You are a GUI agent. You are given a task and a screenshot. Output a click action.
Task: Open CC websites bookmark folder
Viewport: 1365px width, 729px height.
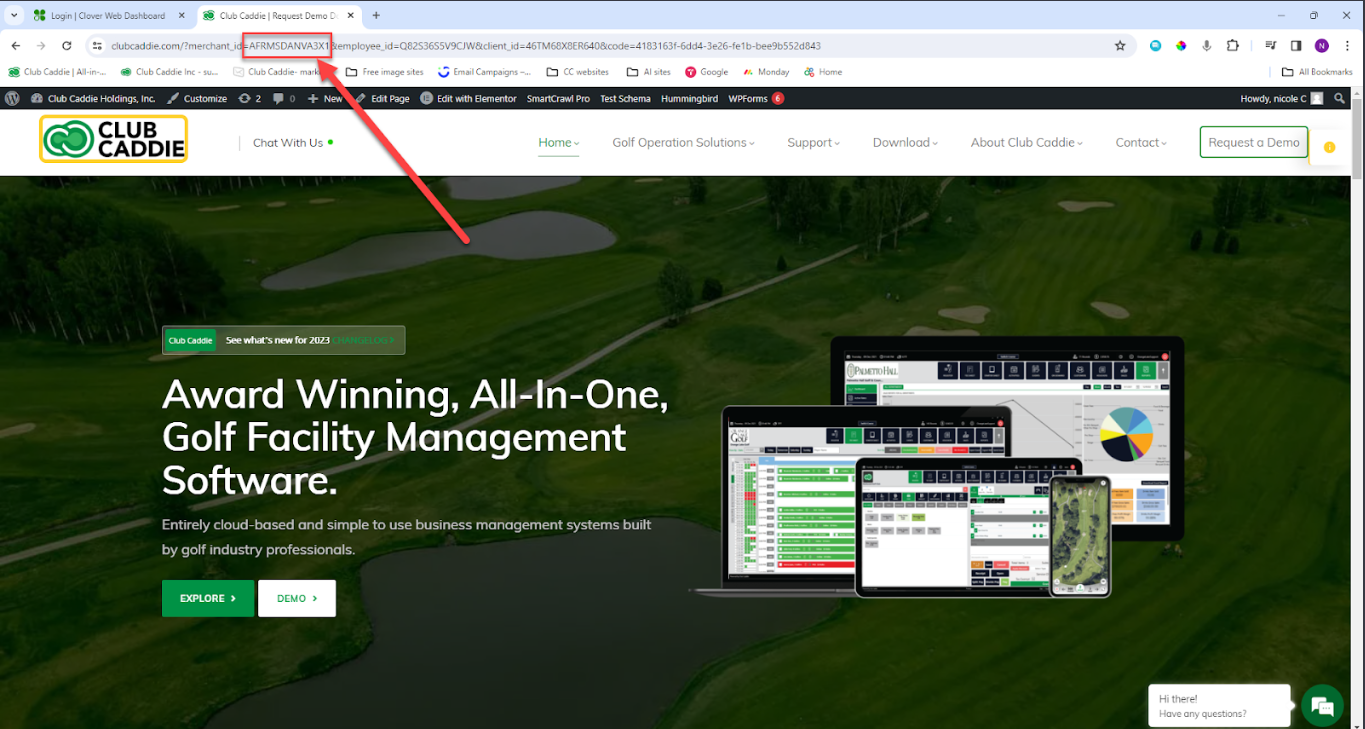[x=578, y=72]
